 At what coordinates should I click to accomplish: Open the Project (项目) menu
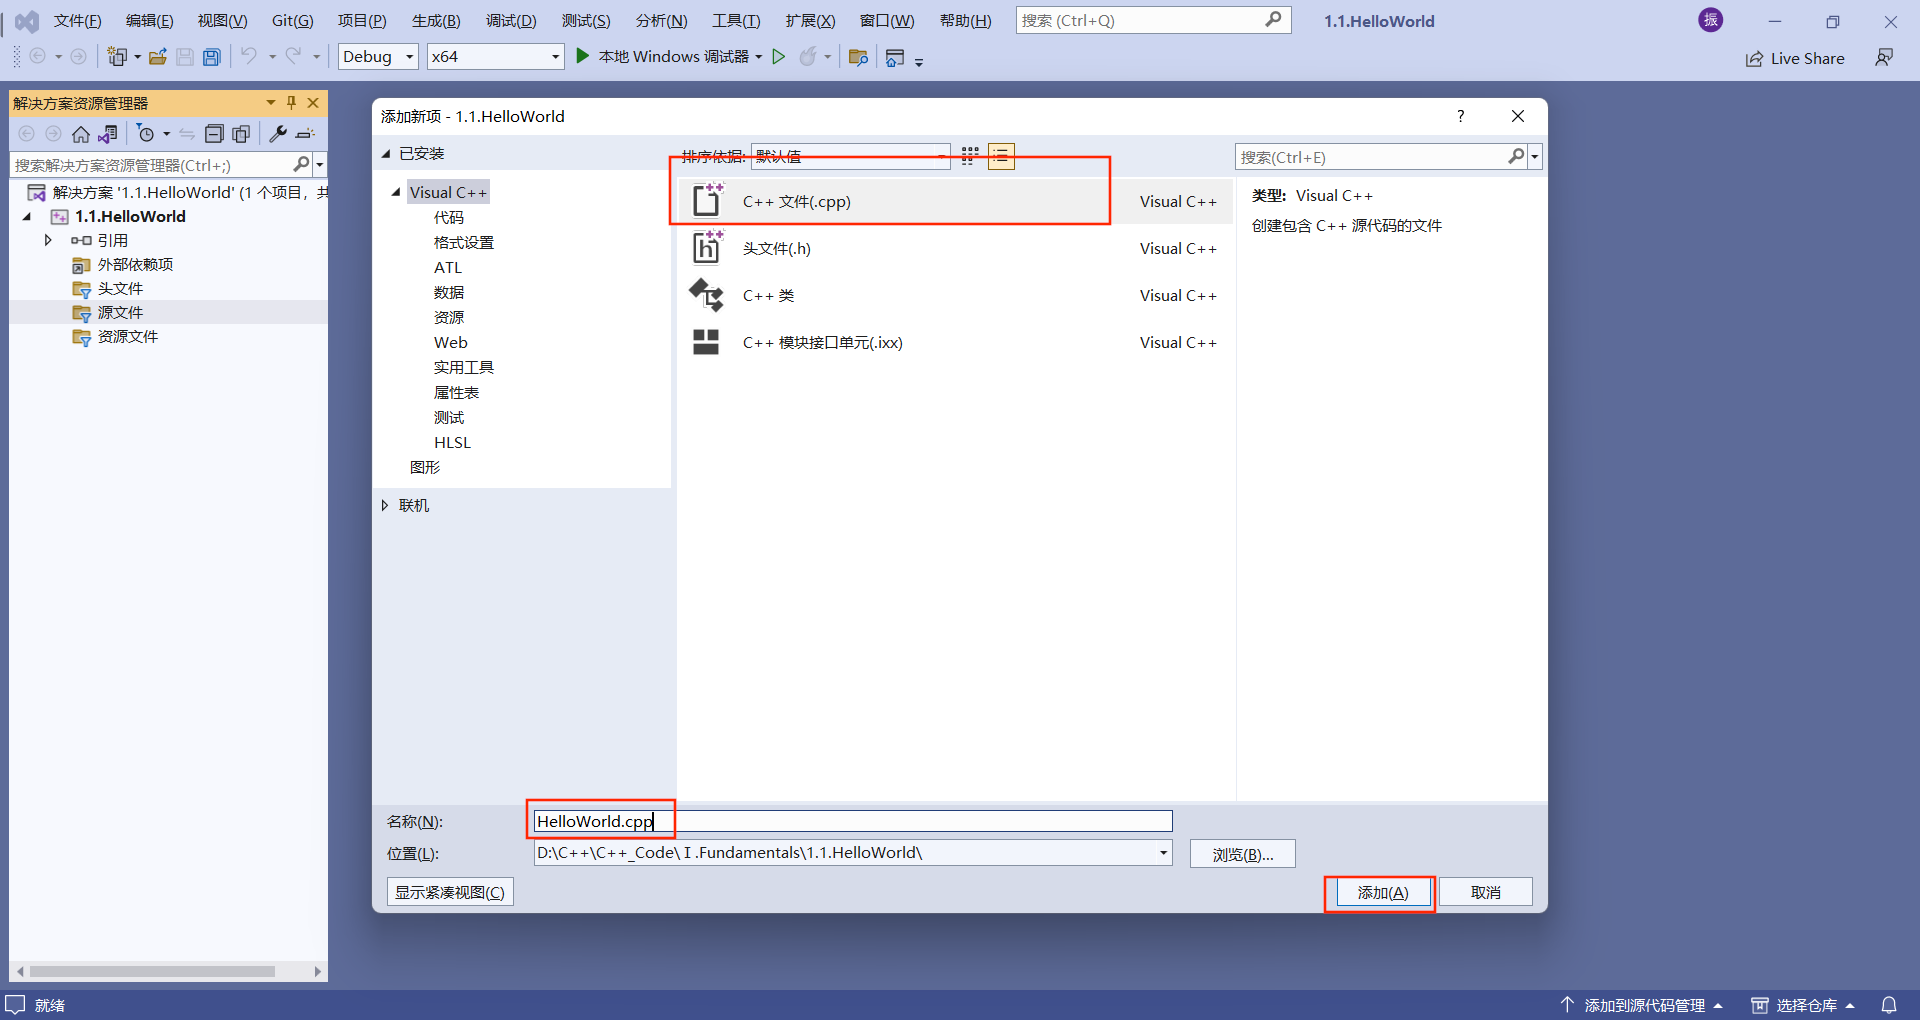tap(362, 21)
